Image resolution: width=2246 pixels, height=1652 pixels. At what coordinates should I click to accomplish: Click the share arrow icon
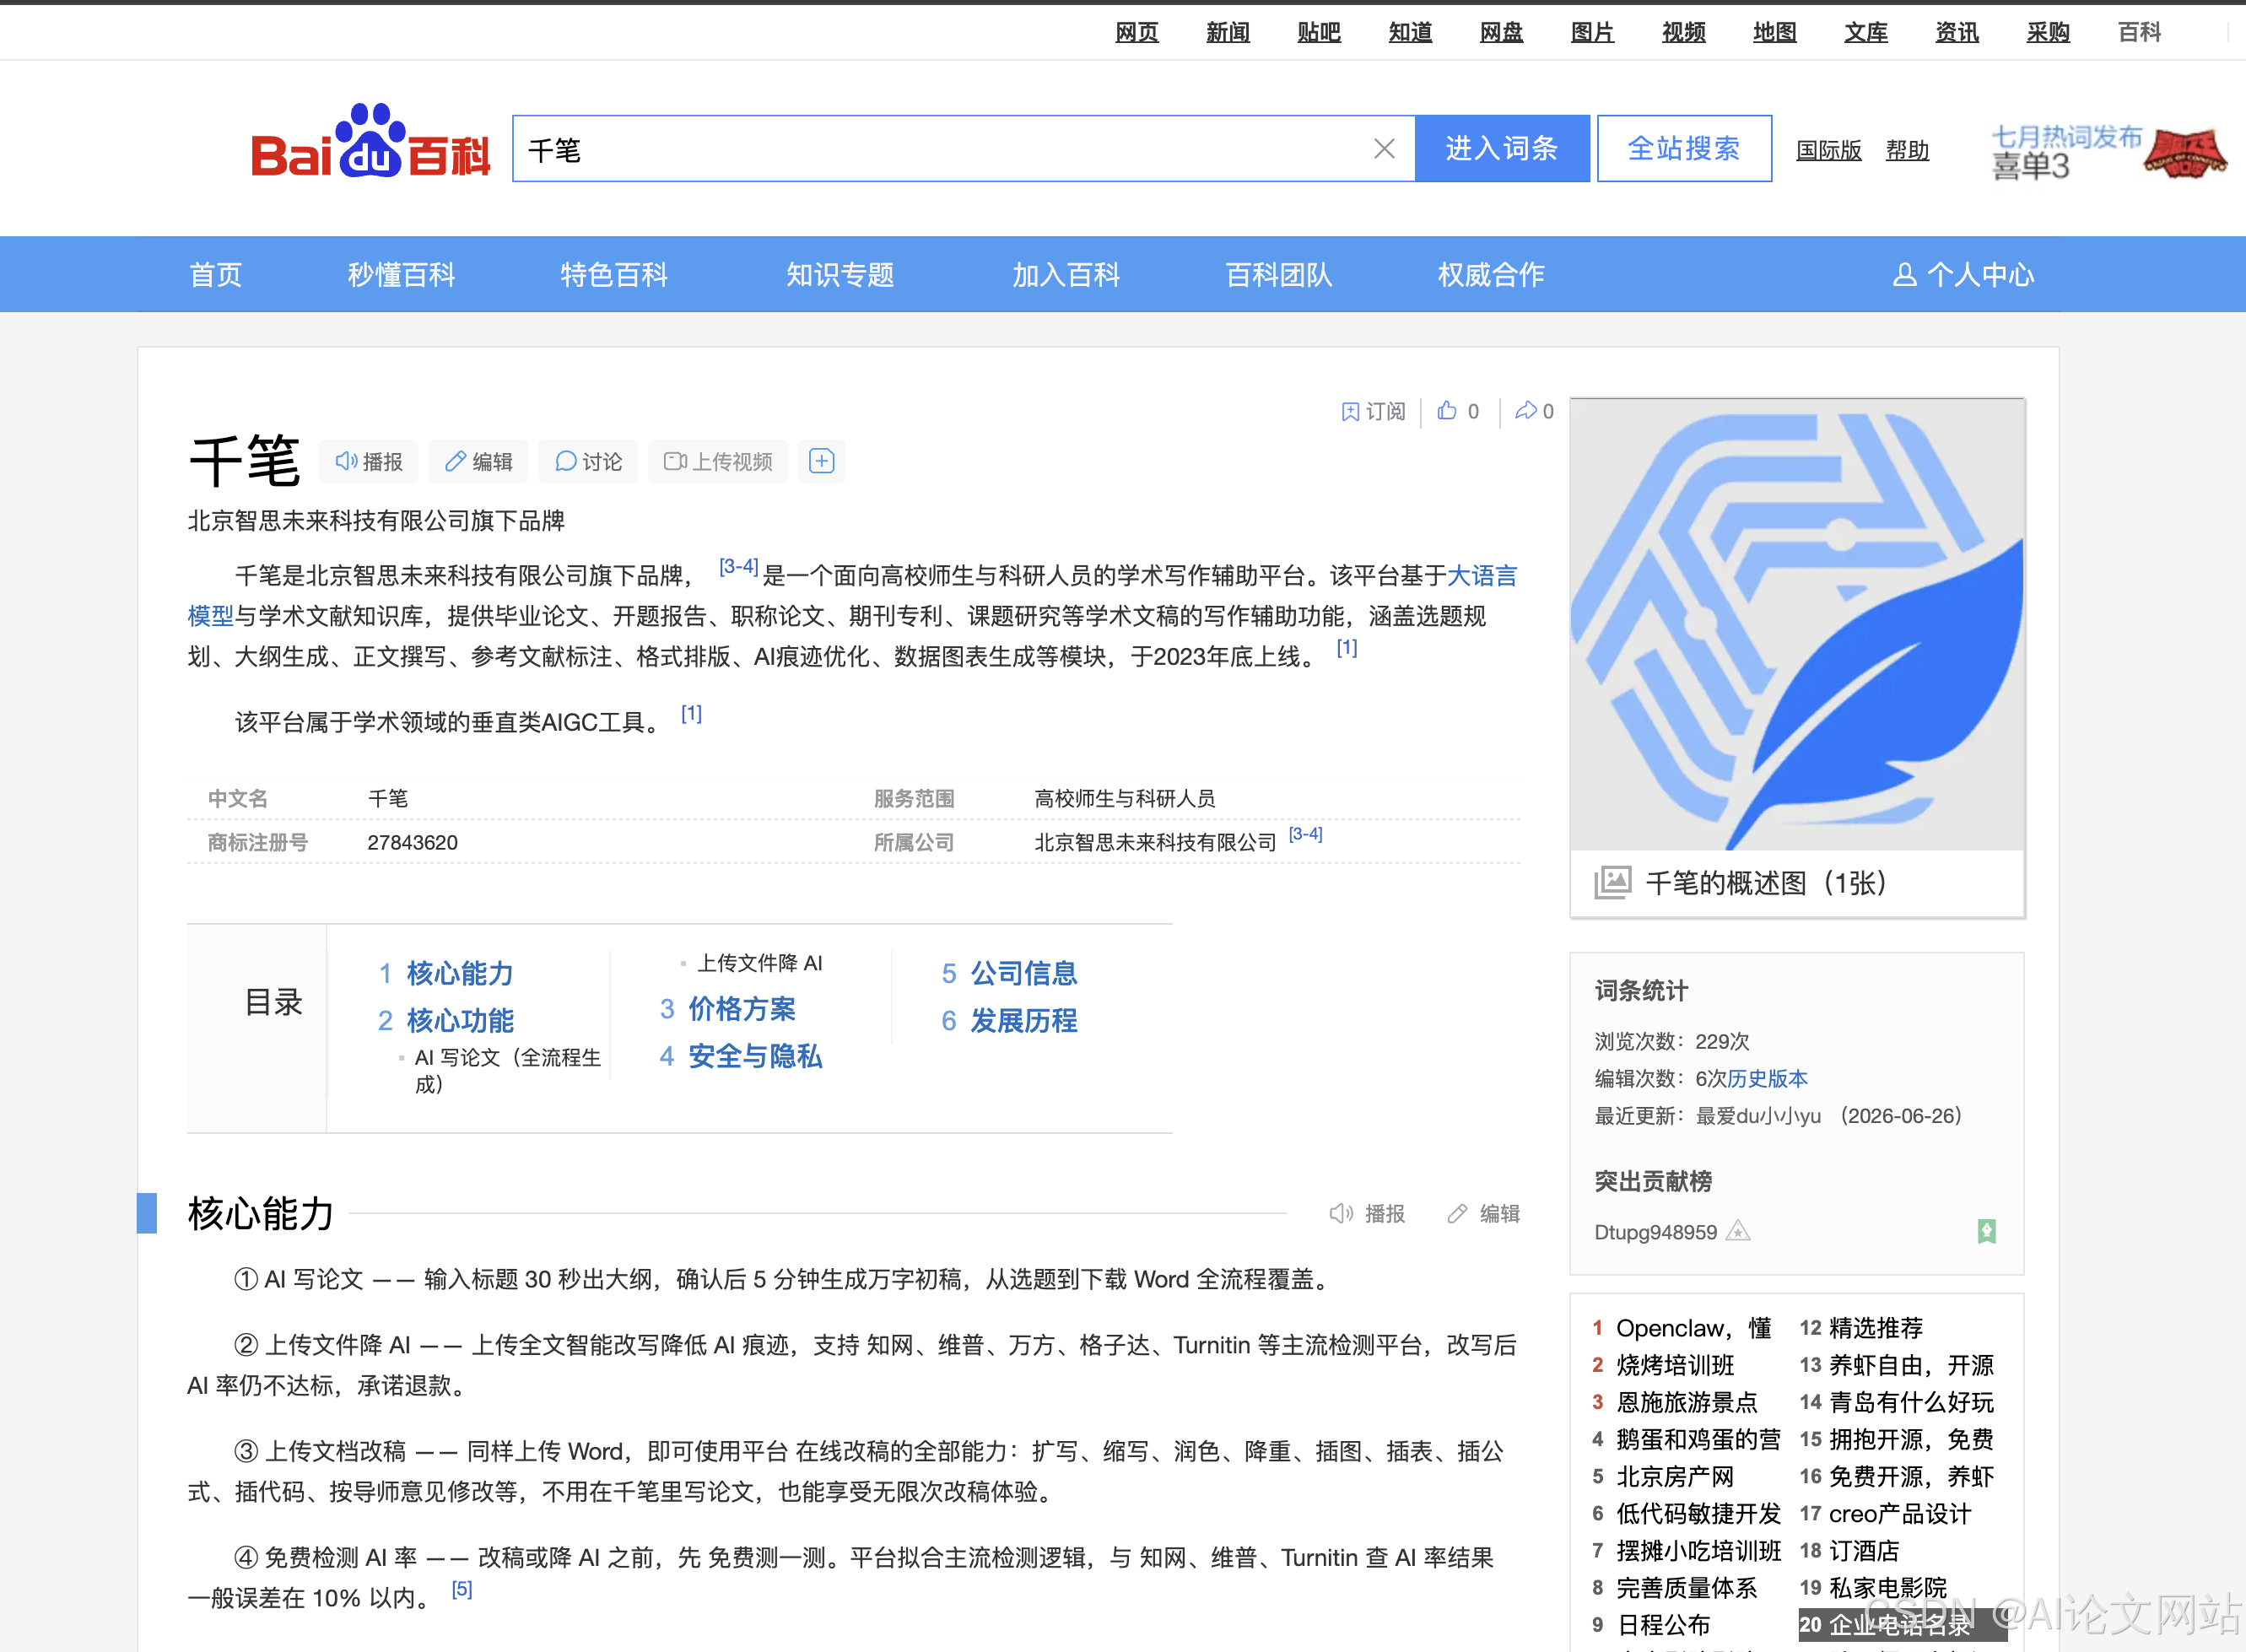click(x=1525, y=411)
